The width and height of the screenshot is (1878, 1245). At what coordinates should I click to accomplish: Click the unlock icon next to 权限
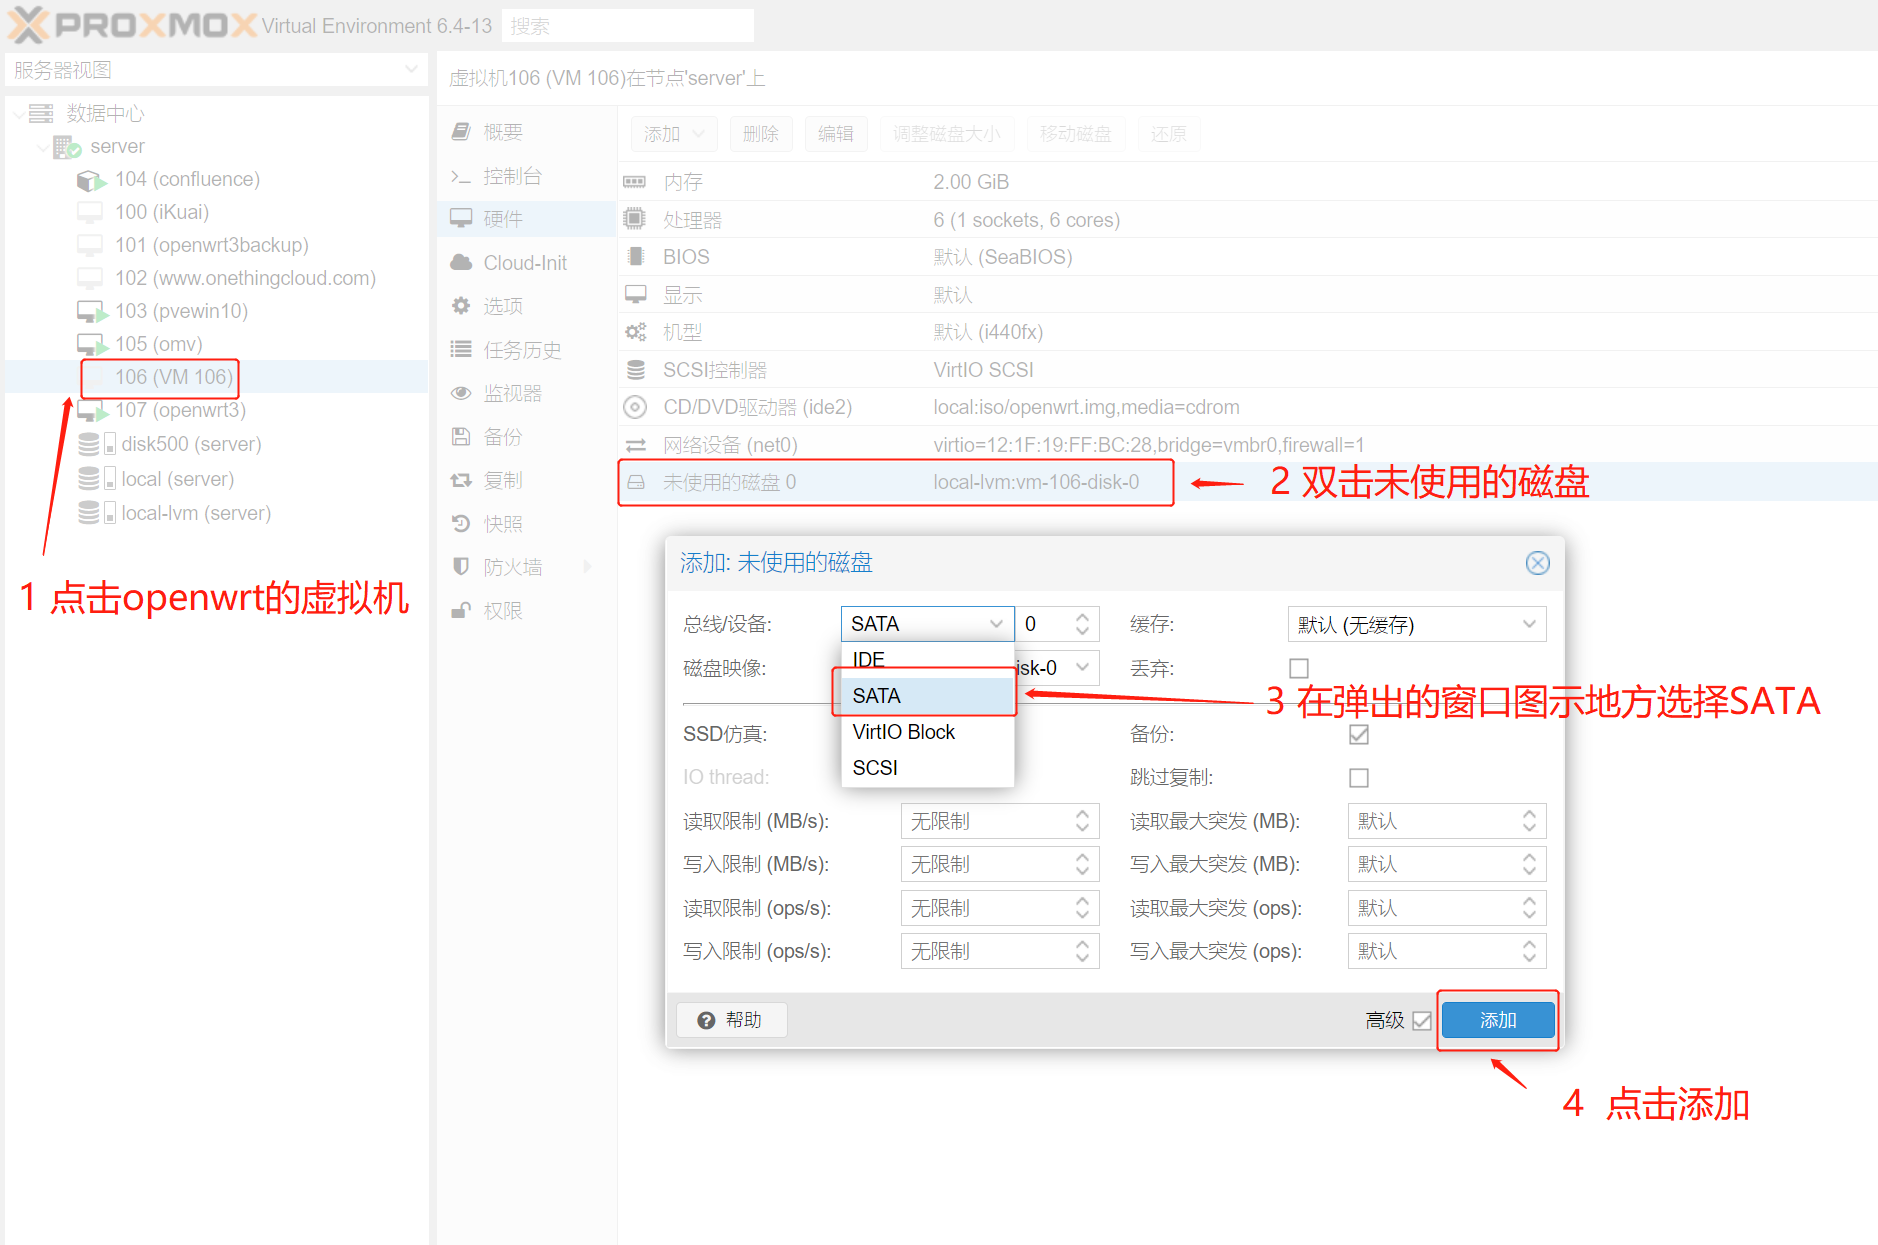tap(461, 610)
